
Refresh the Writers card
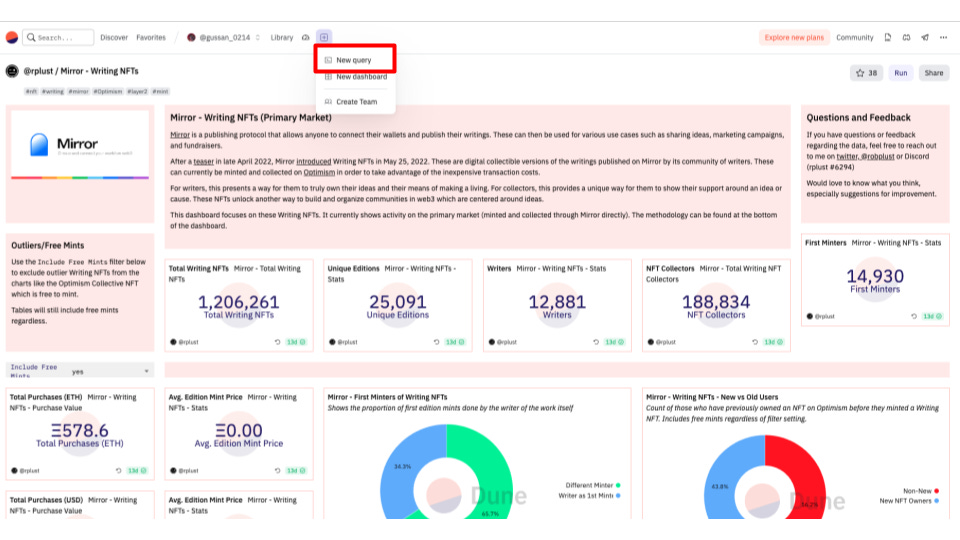(x=596, y=342)
